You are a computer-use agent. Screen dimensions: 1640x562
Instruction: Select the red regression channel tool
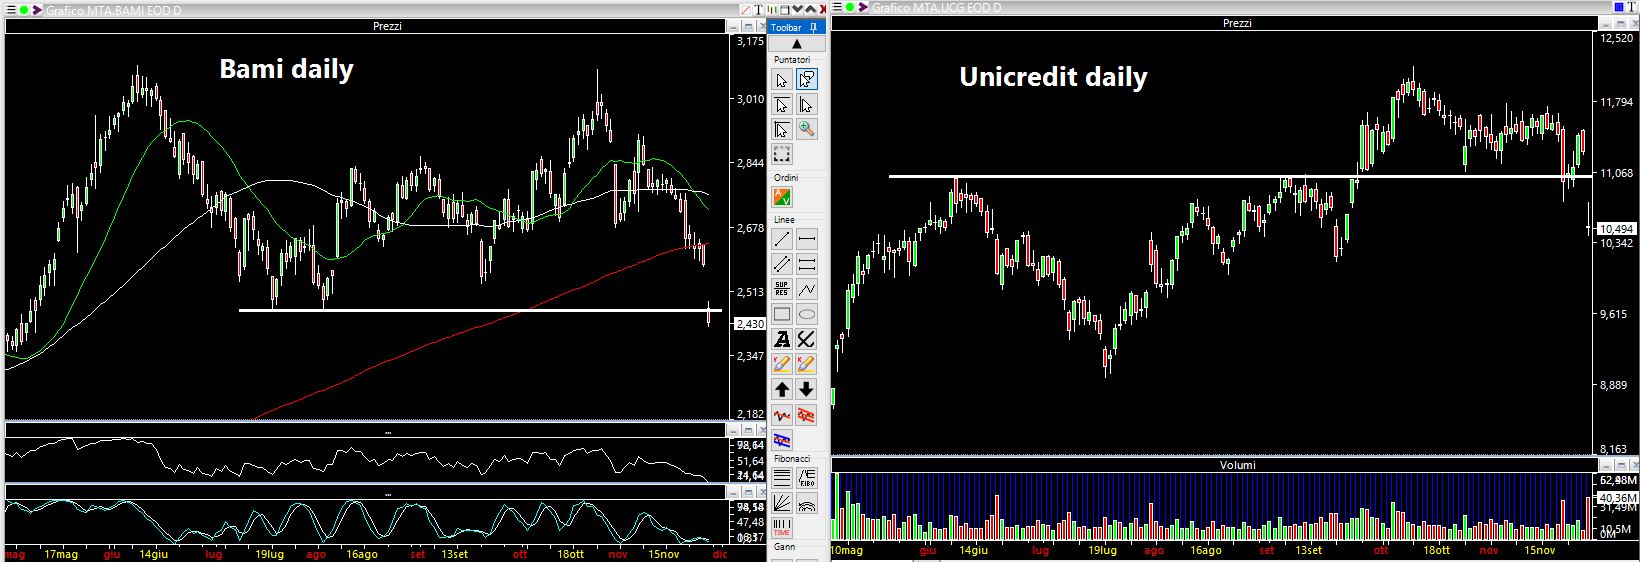(x=806, y=415)
